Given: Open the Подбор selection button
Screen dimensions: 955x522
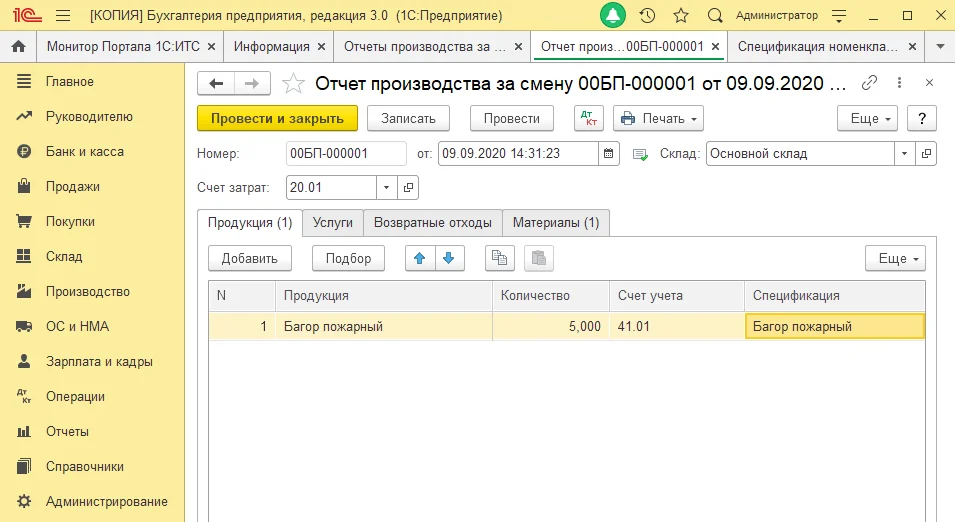Looking at the screenshot, I should (x=348, y=258).
